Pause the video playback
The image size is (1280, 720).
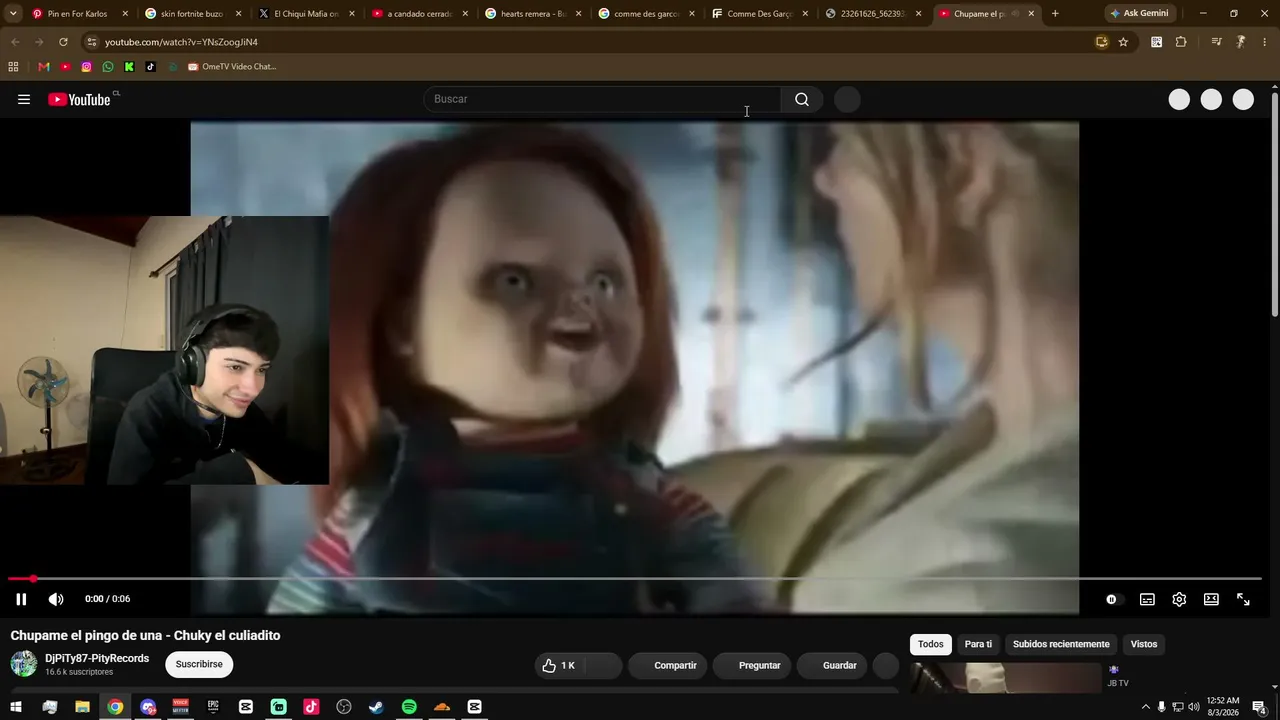(x=21, y=599)
